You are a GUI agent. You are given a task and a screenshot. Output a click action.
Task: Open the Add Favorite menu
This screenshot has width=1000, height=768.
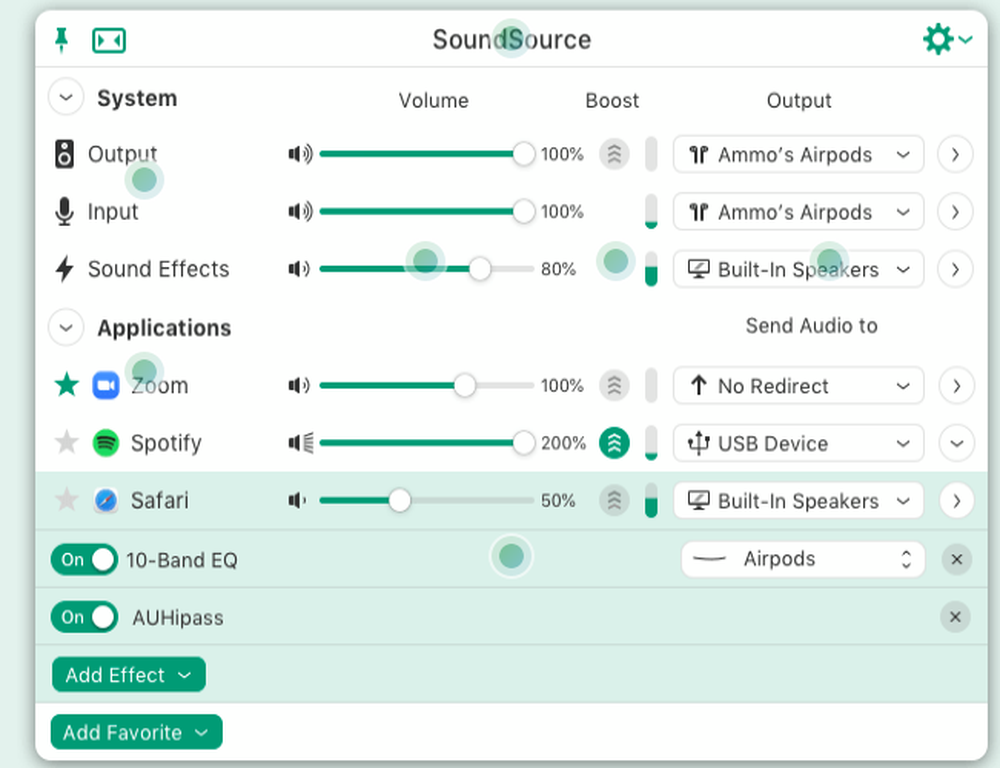pyautogui.click(x=136, y=732)
